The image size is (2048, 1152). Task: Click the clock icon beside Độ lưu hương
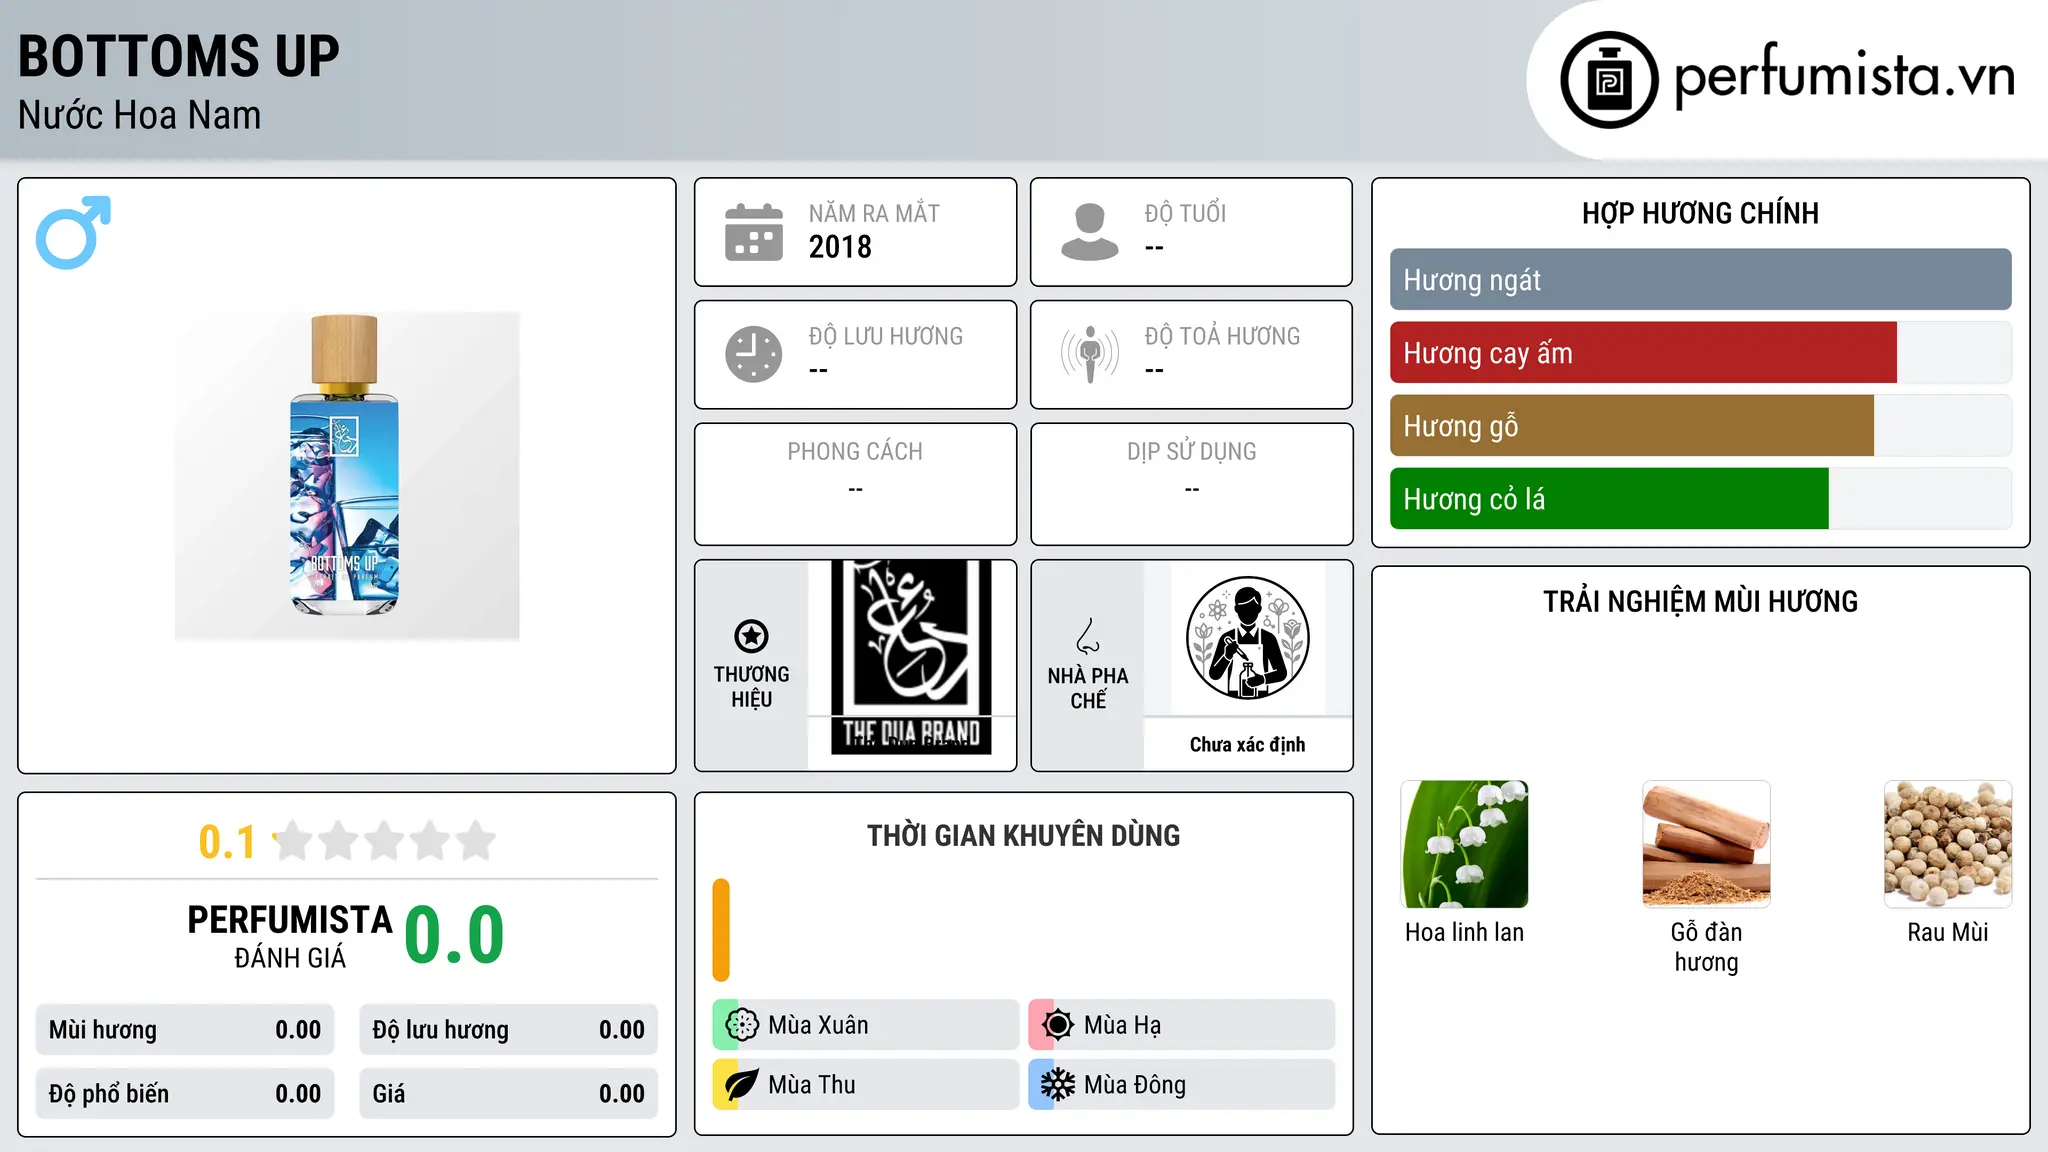(754, 354)
